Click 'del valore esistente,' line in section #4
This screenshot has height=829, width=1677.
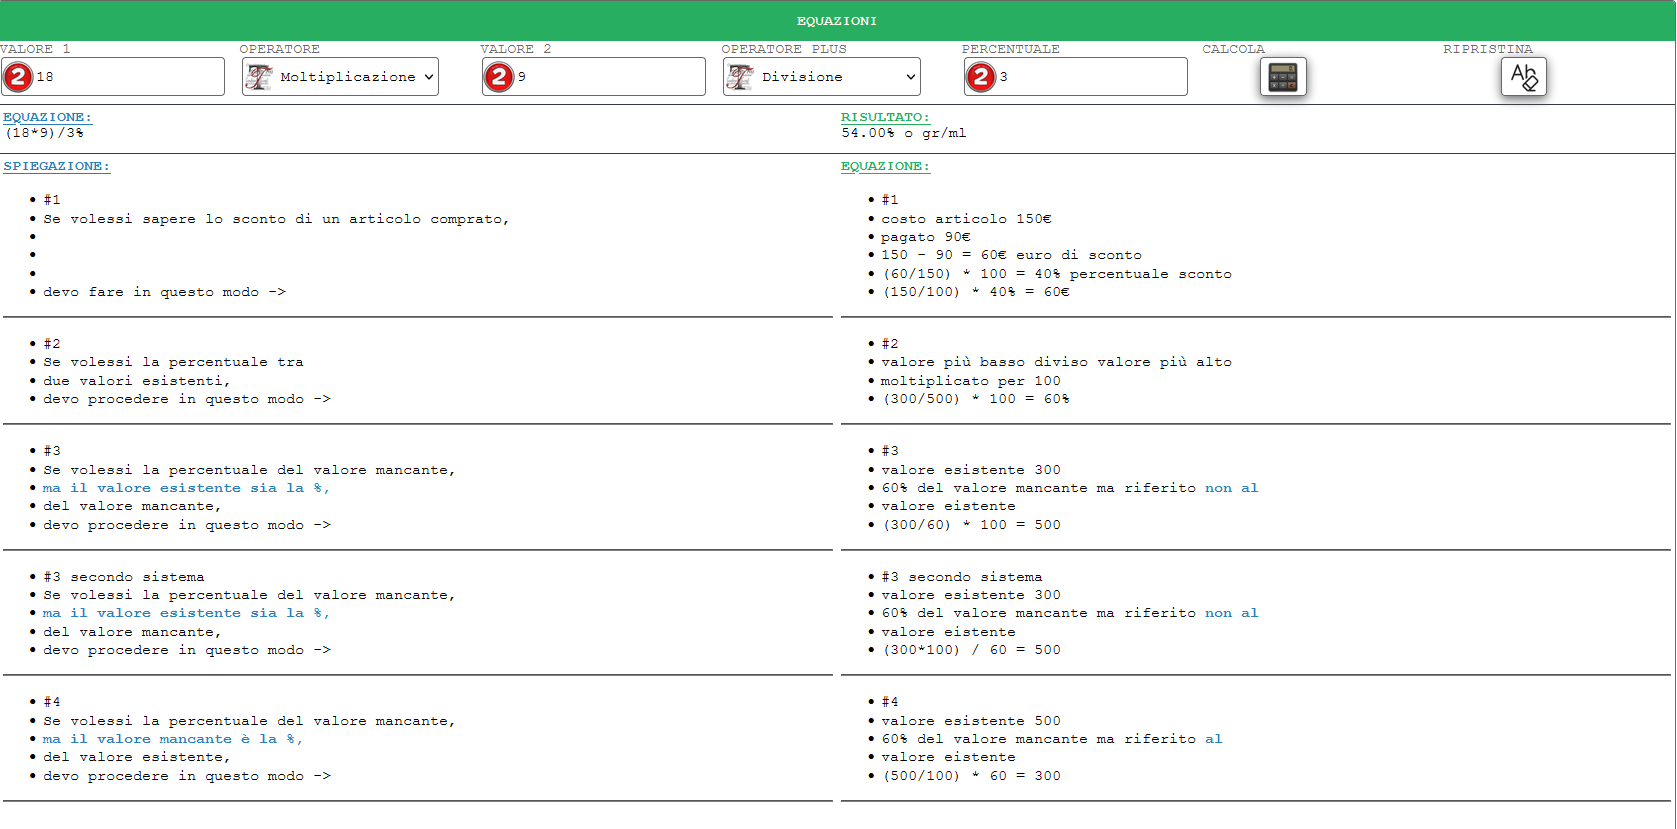point(137,757)
